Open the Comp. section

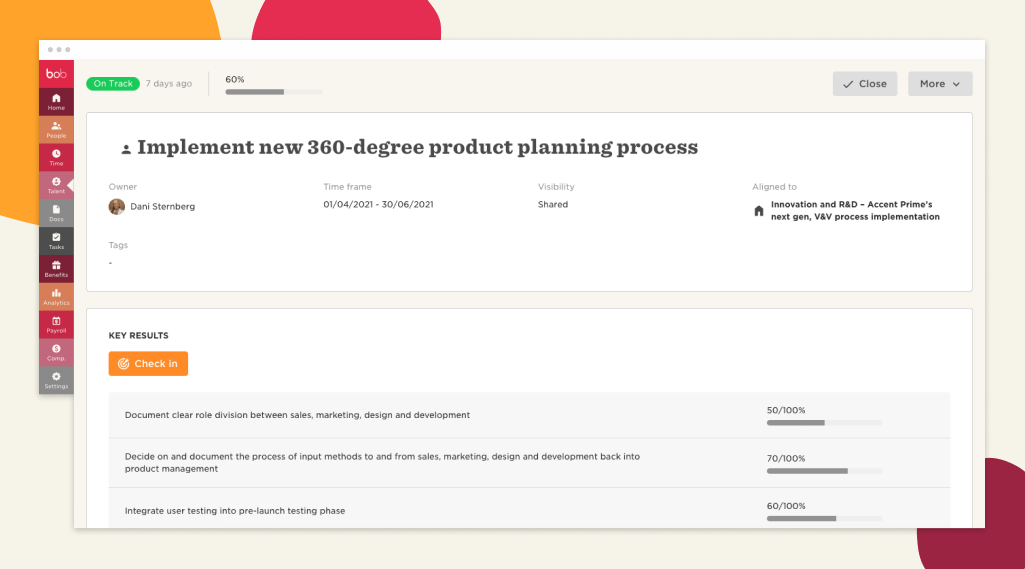[56, 353]
